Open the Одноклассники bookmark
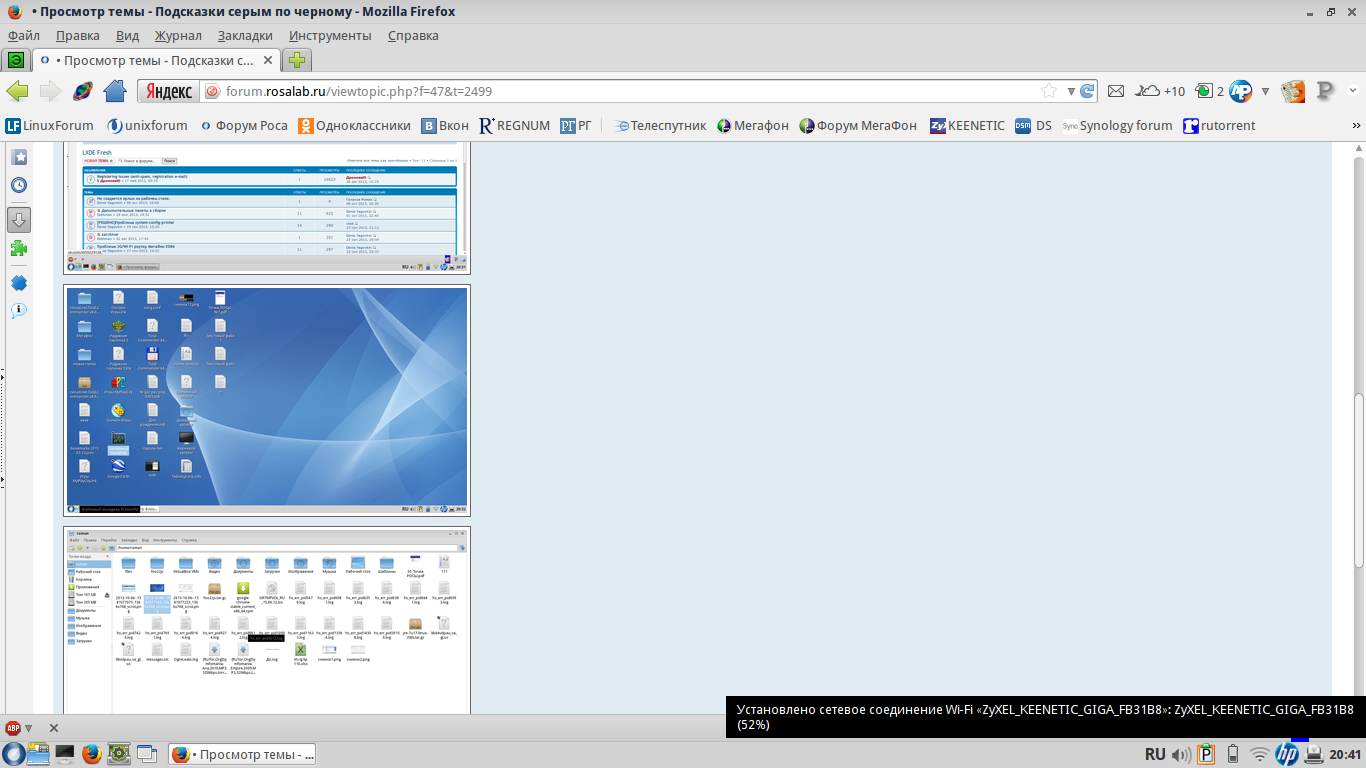This screenshot has width=1366, height=768. click(x=355, y=125)
